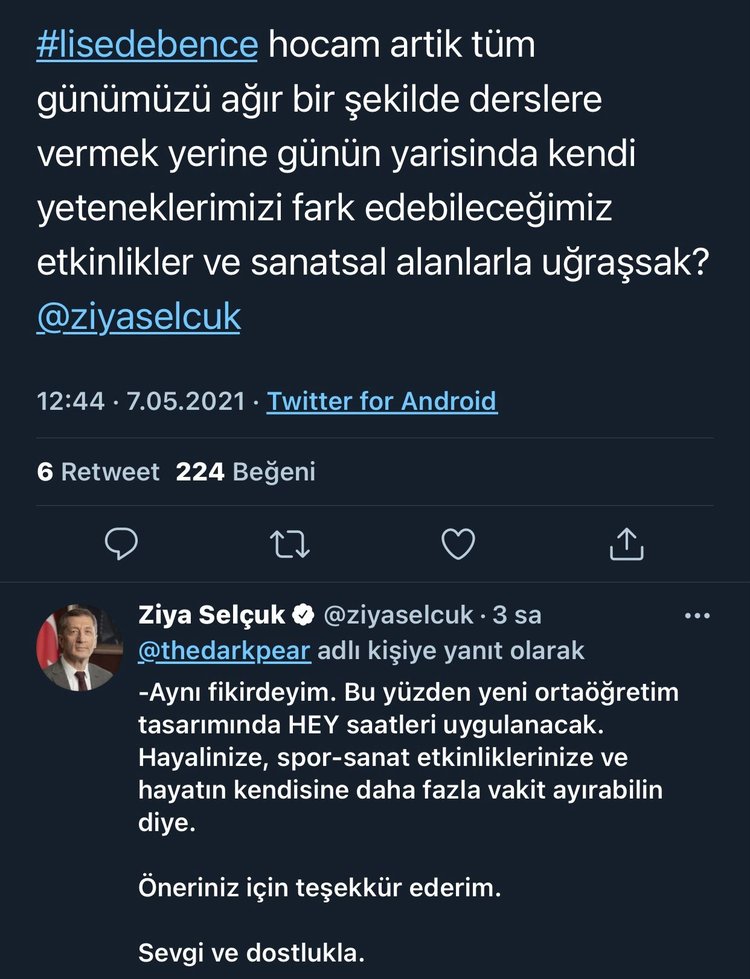The width and height of the screenshot is (750, 979).
Task: Open Ziya Selçuk's profile picture
Action: pos(79,647)
